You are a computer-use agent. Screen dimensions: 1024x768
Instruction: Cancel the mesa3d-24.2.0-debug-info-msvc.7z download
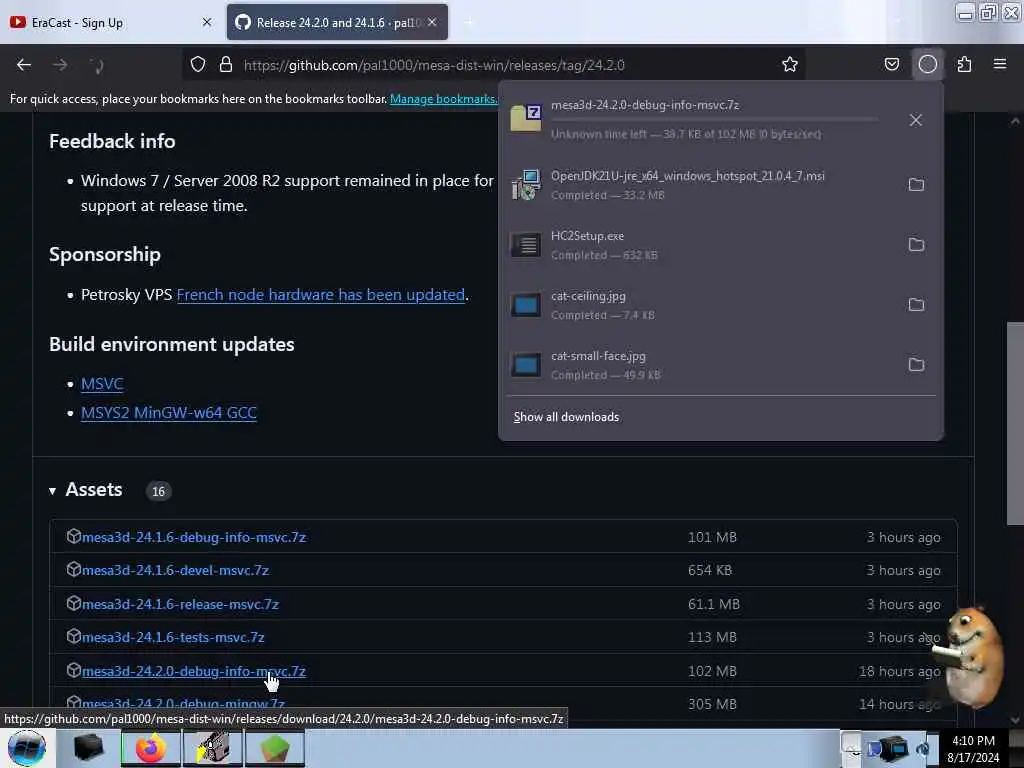[916, 120]
